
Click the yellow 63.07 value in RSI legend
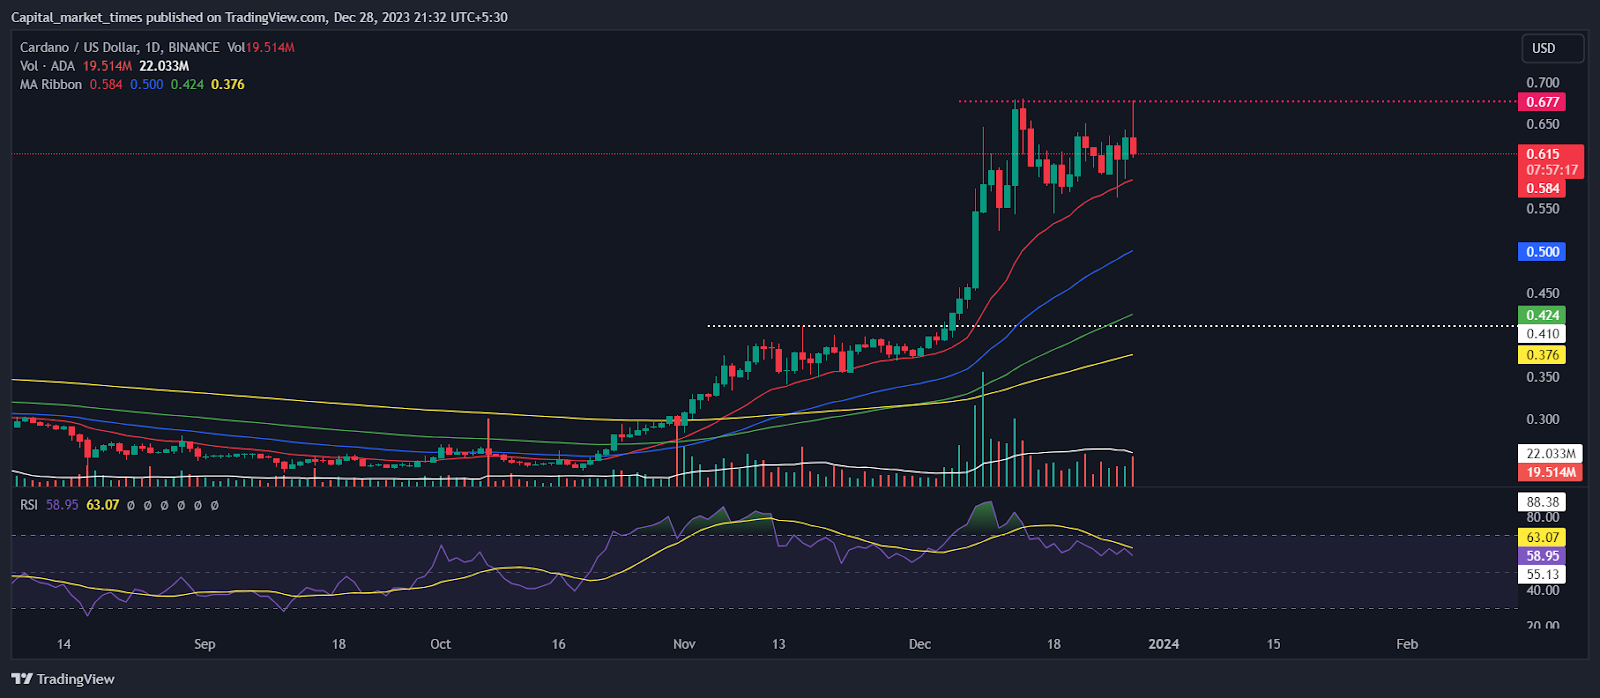tap(103, 505)
